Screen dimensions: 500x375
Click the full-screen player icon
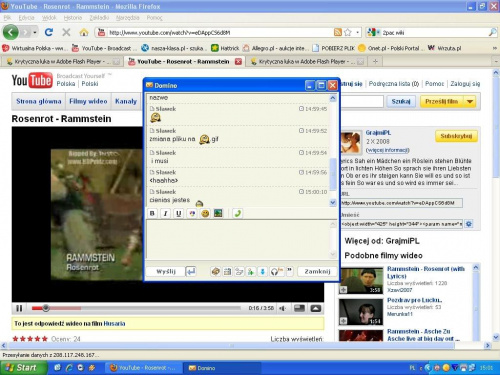[x=316, y=308]
